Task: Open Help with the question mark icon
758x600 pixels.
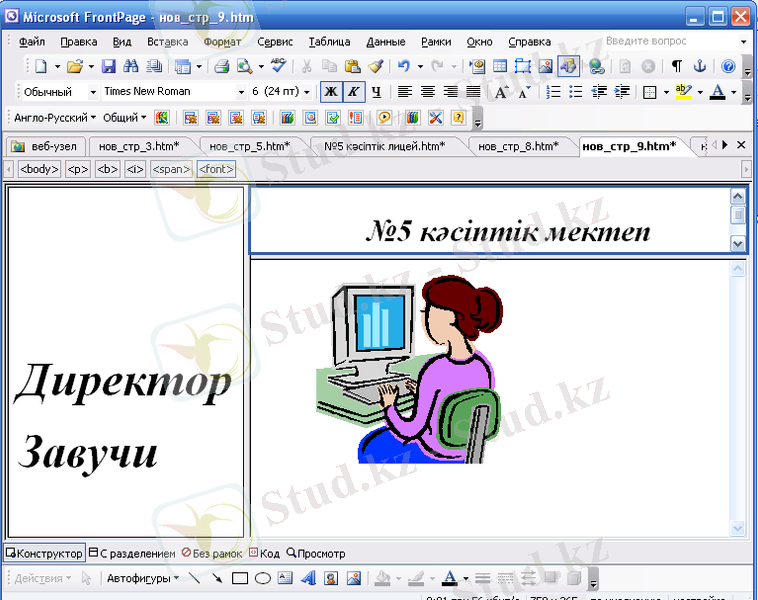Action: pos(728,66)
